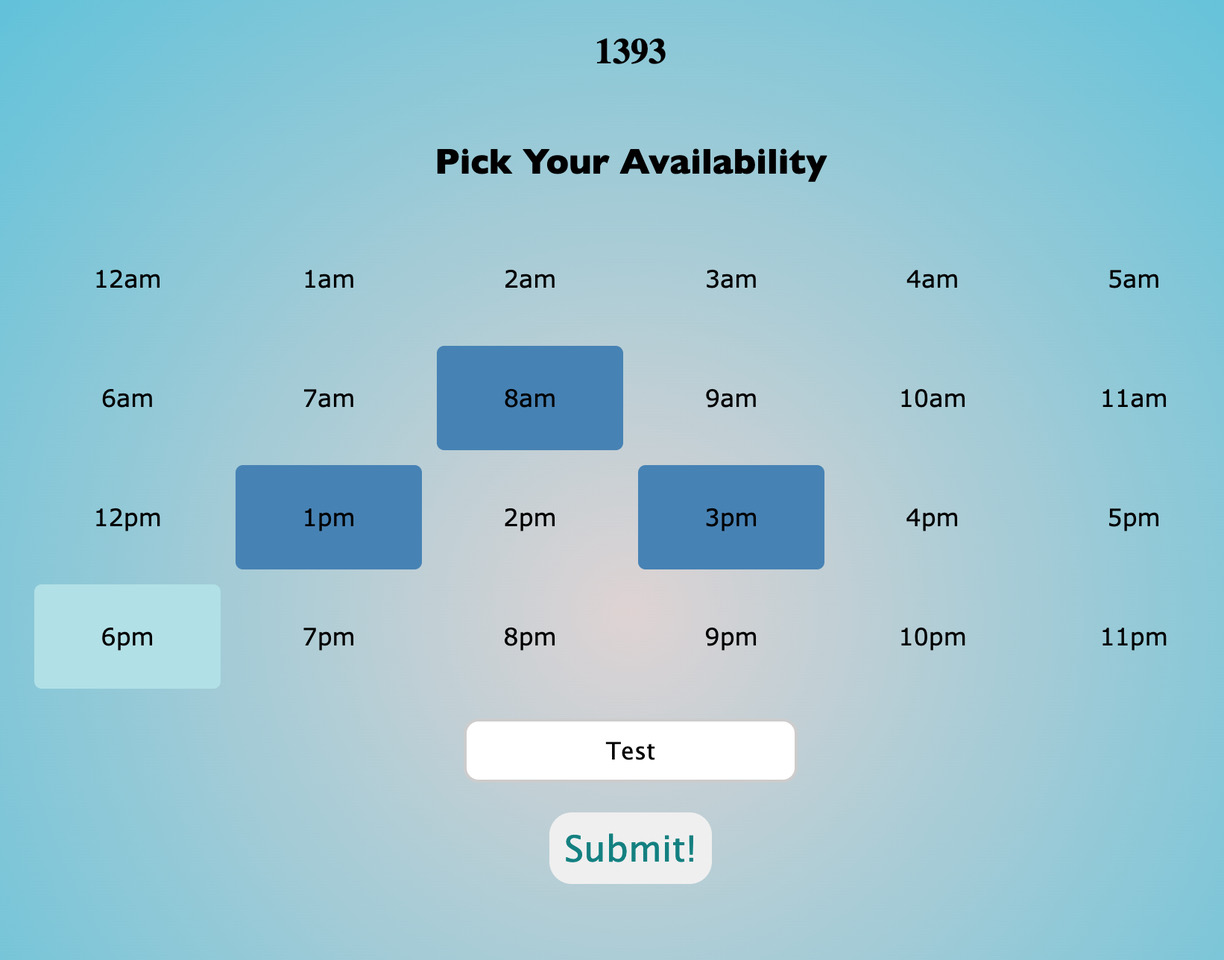This screenshot has width=1224, height=960.
Task: Choose the 11pm time slot
Action: (1134, 636)
